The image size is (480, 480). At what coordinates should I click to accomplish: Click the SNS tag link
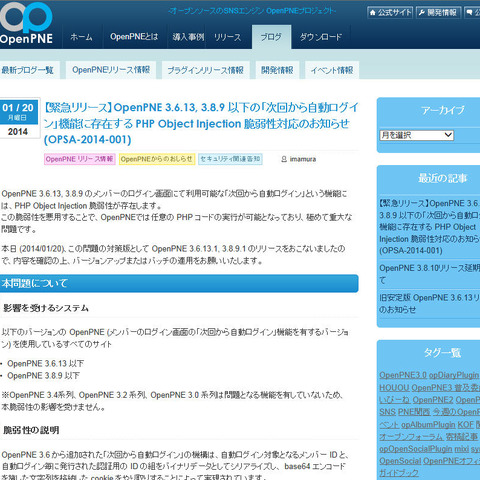(387, 412)
